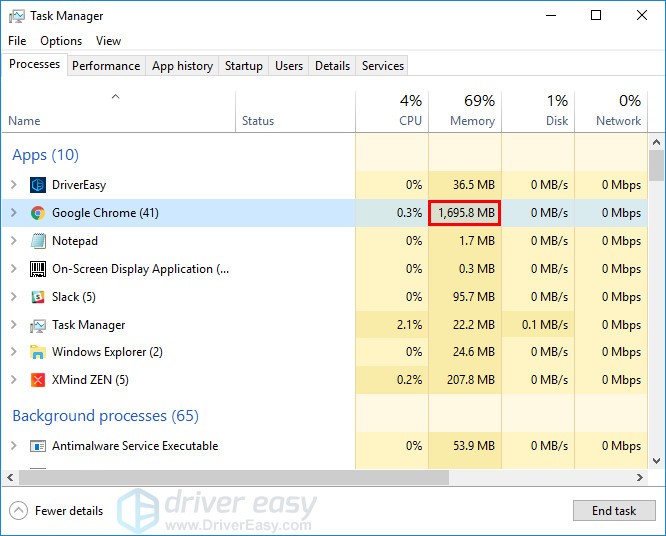Expand the Antimalware Service Executable row

[14, 446]
